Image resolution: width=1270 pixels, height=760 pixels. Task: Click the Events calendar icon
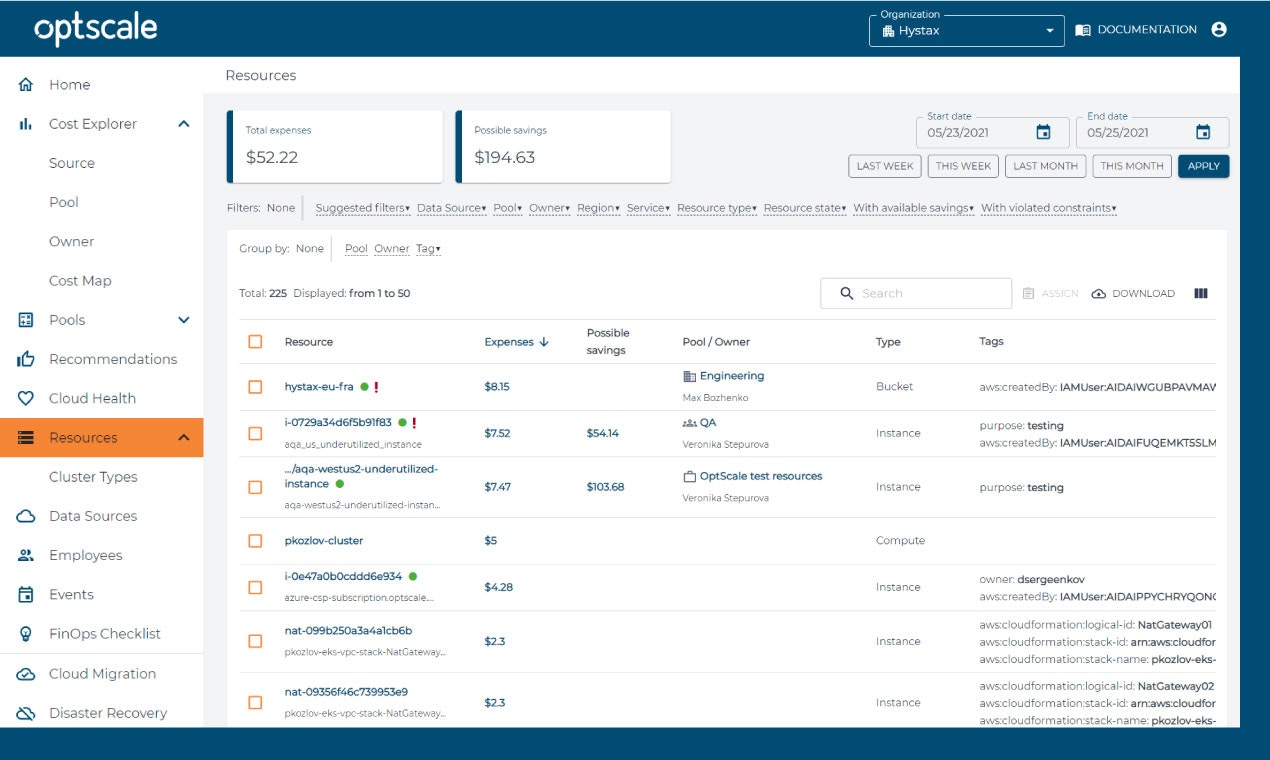[x=26, y=594]
